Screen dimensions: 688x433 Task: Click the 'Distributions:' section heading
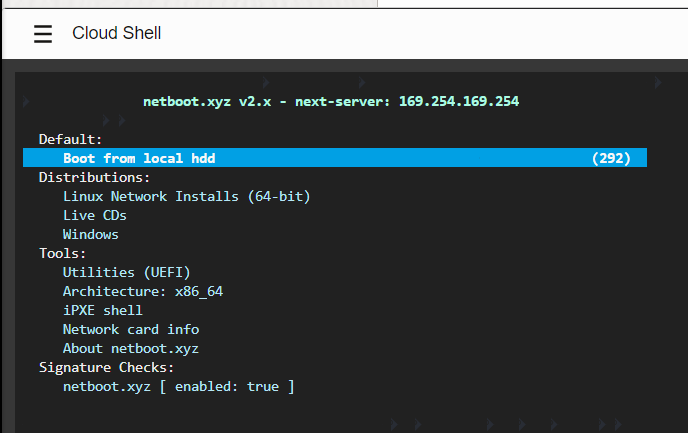(94, 177)
